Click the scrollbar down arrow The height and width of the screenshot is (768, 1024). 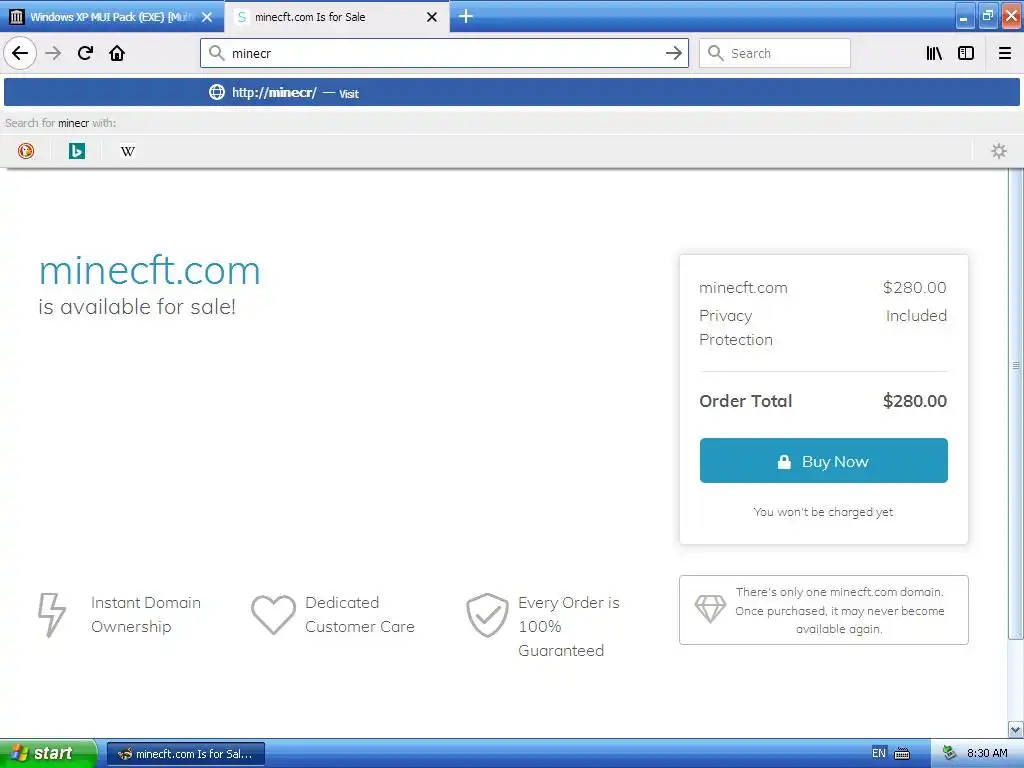click(x=1016, y=729)
